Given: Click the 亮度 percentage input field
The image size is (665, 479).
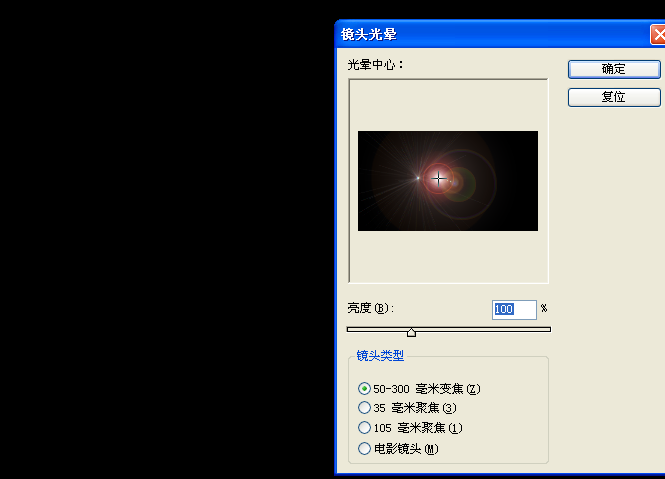Looking at the screenshot, I should 514,309.
